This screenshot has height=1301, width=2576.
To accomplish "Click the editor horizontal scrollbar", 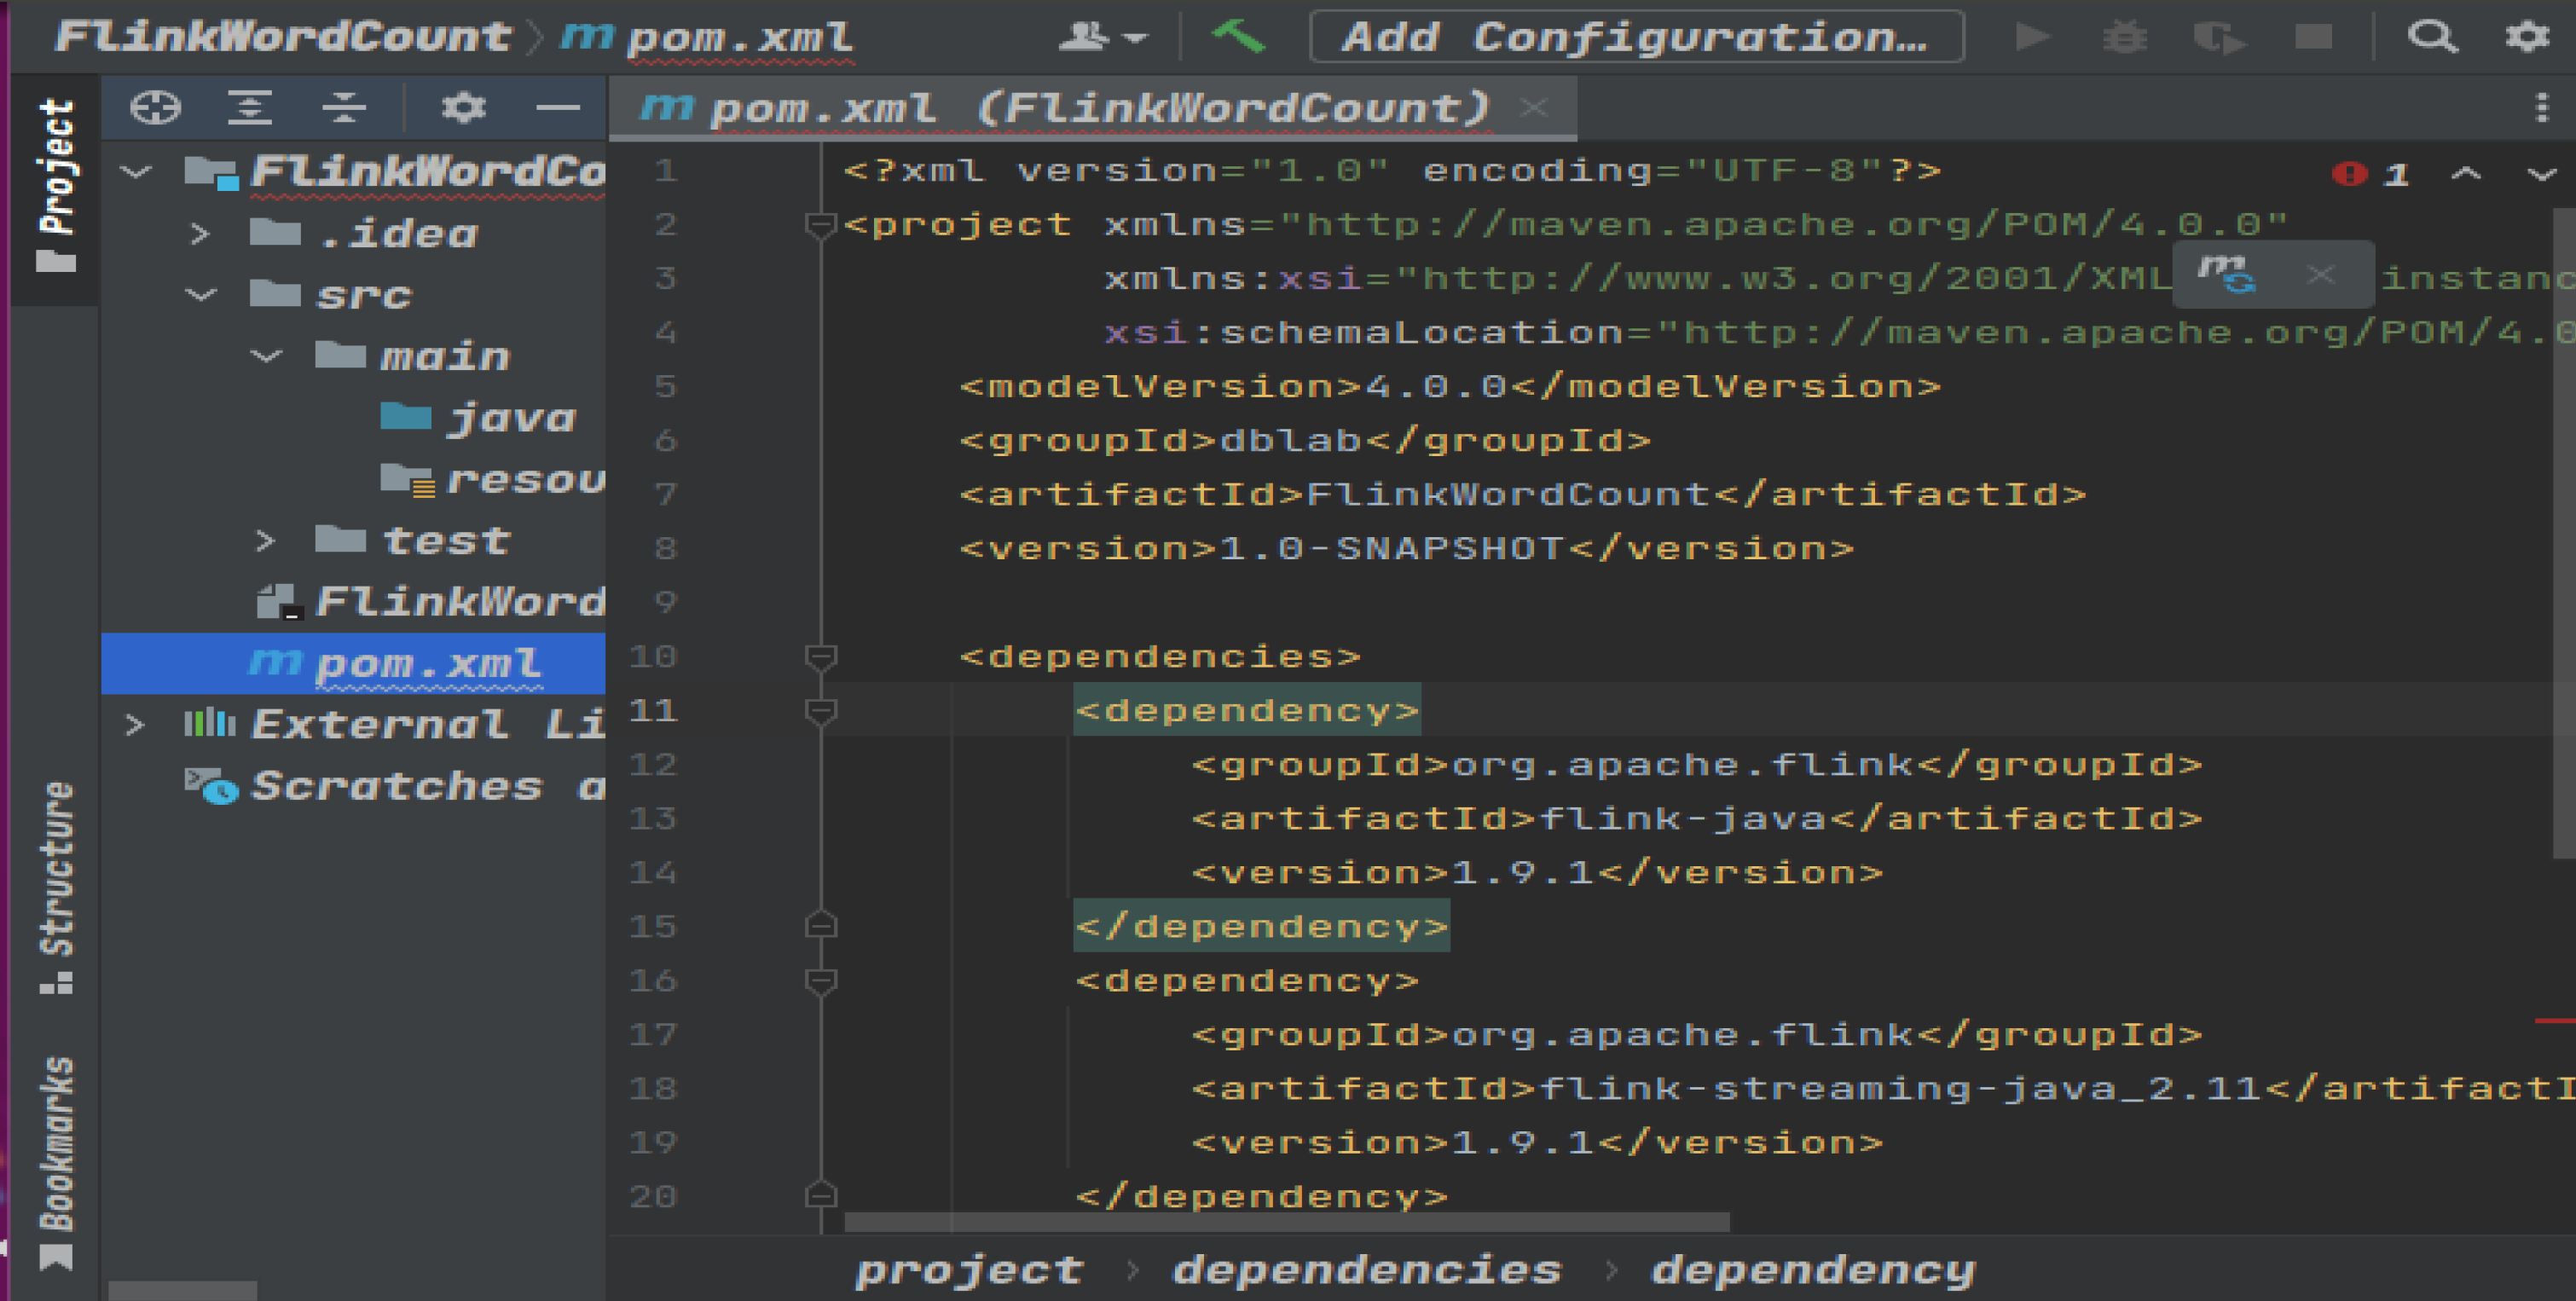I will tap(1286, 1222).
